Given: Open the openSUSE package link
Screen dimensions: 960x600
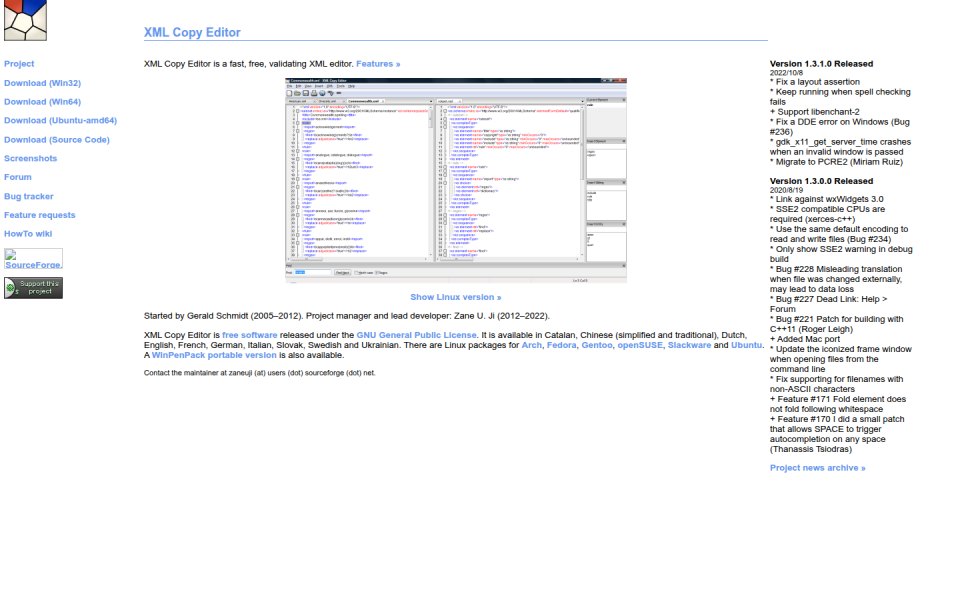Looking at the screenshot, I should tap(640, 345).
